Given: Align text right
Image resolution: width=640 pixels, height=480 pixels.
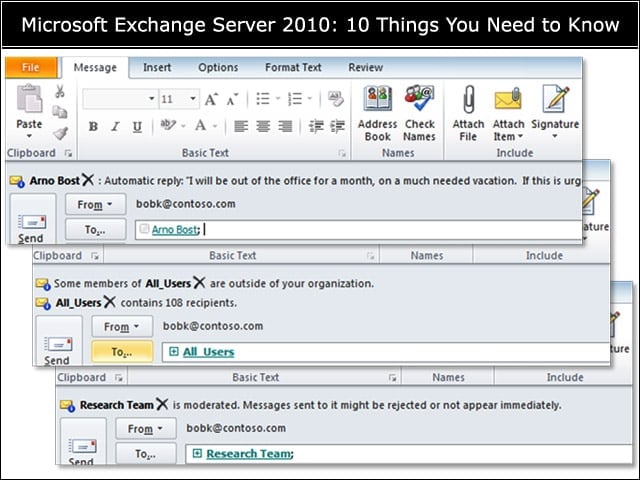Looking at the screenshot, I should [285, 126].
